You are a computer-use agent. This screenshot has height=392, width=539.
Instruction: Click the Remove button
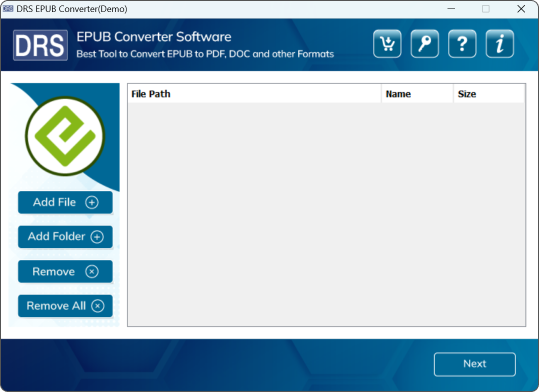65,271
